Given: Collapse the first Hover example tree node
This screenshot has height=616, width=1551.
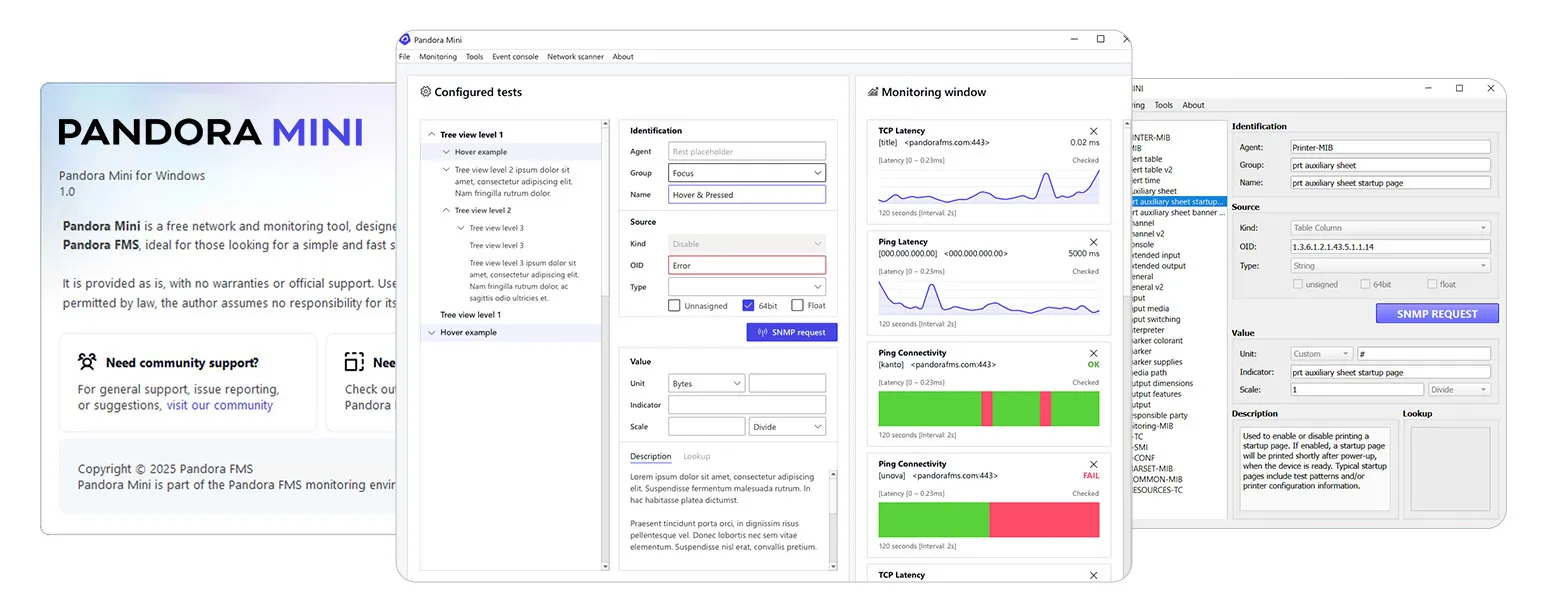Looking at the screenshot, I should [446, 152].
